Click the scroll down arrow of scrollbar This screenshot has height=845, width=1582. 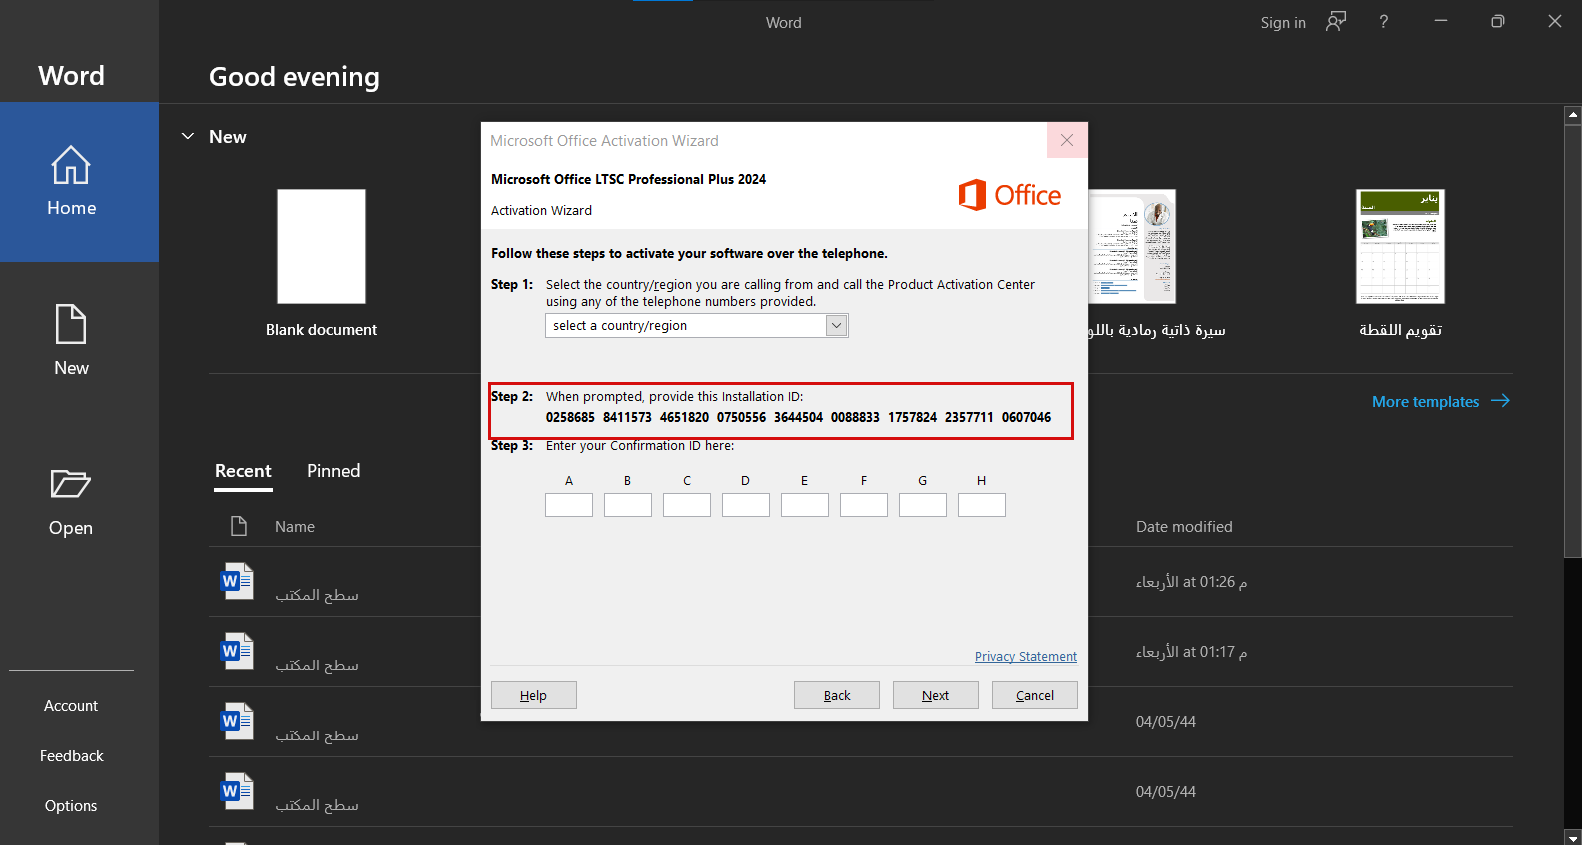1572,837
